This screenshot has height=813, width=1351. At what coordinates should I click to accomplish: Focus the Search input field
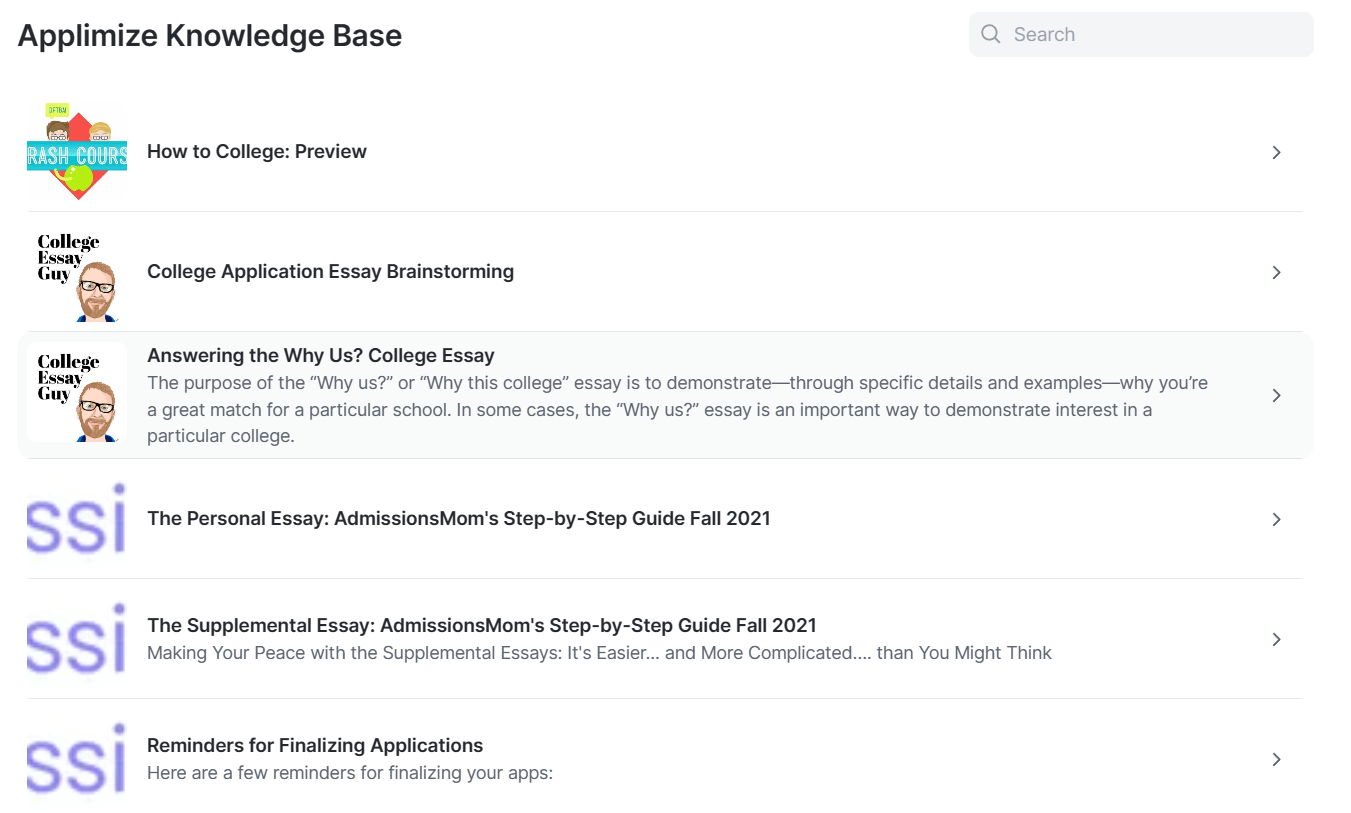point(1141,34)
